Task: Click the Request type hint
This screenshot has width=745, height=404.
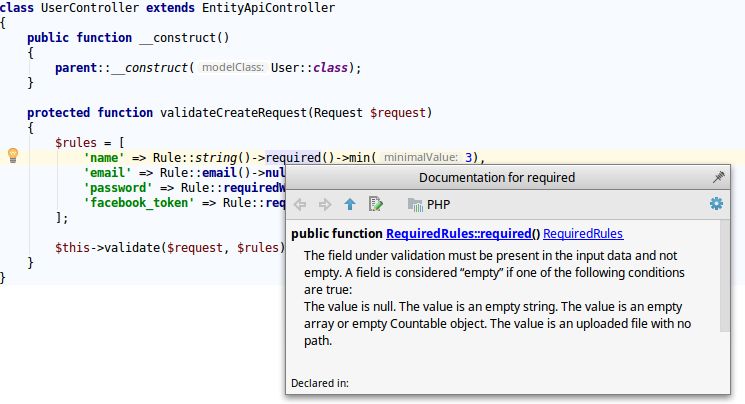Action: tap(338, 113)
